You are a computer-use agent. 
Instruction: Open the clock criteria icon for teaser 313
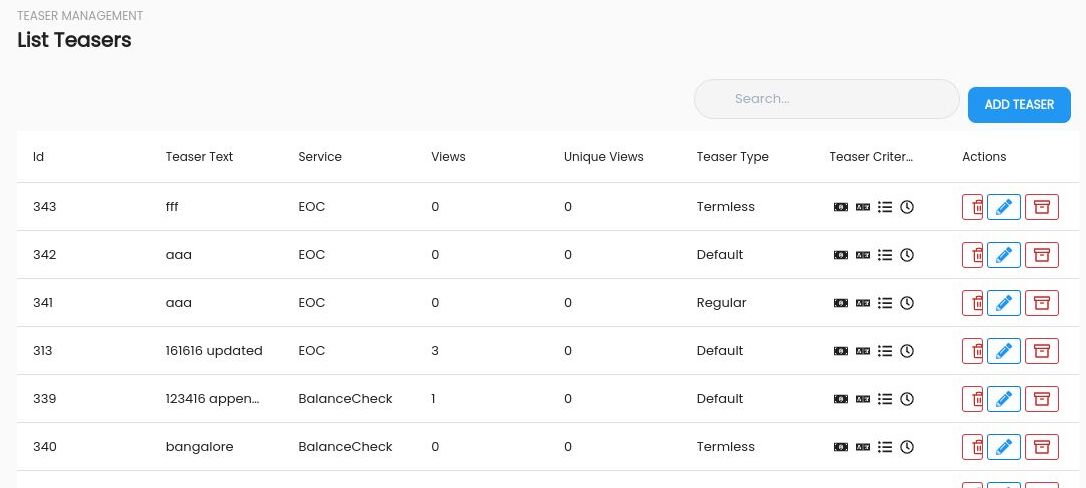click(x=907, y=351)
